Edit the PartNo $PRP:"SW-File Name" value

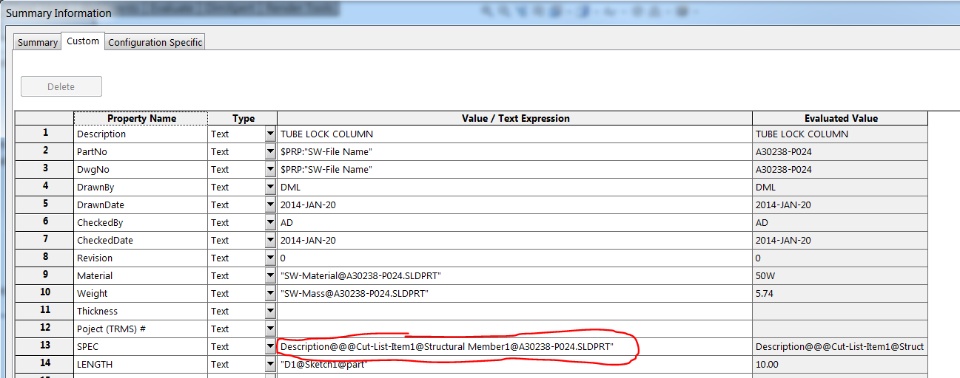click(515, 151)
